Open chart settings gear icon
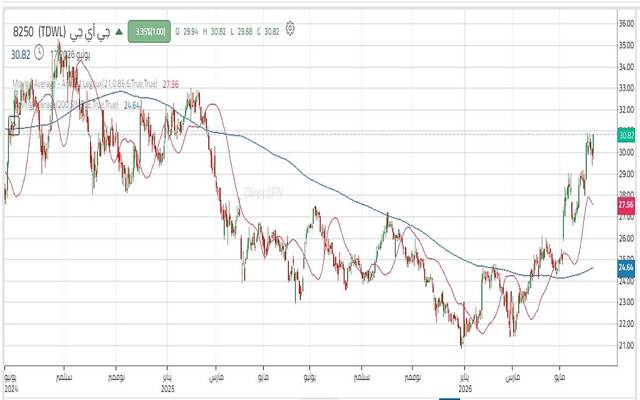Viewport: 640px width, 400px height. pos(290,29)
